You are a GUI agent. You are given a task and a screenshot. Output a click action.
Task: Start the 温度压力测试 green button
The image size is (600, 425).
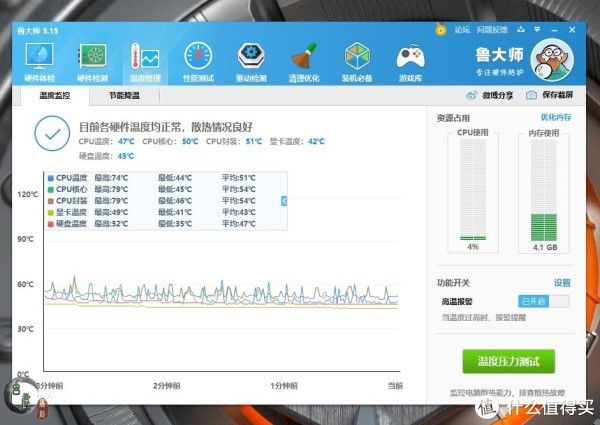point(508,361)
